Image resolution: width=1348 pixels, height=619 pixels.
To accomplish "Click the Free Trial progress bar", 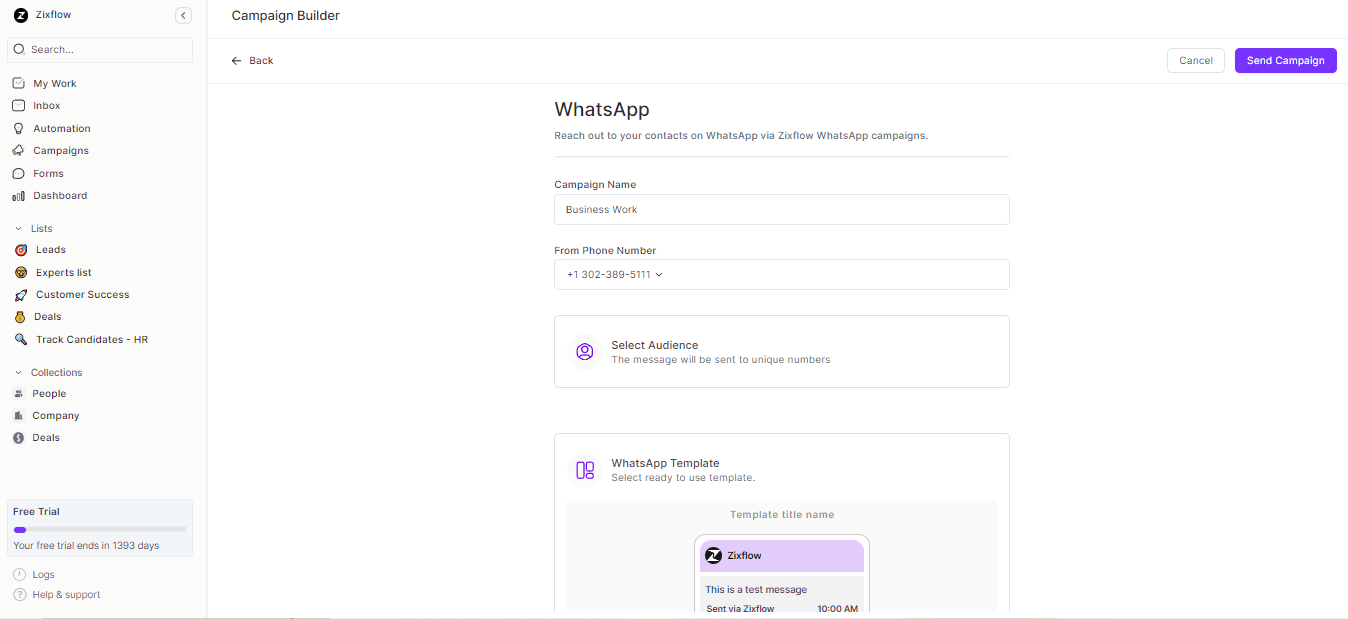I will tap(99, 528).
